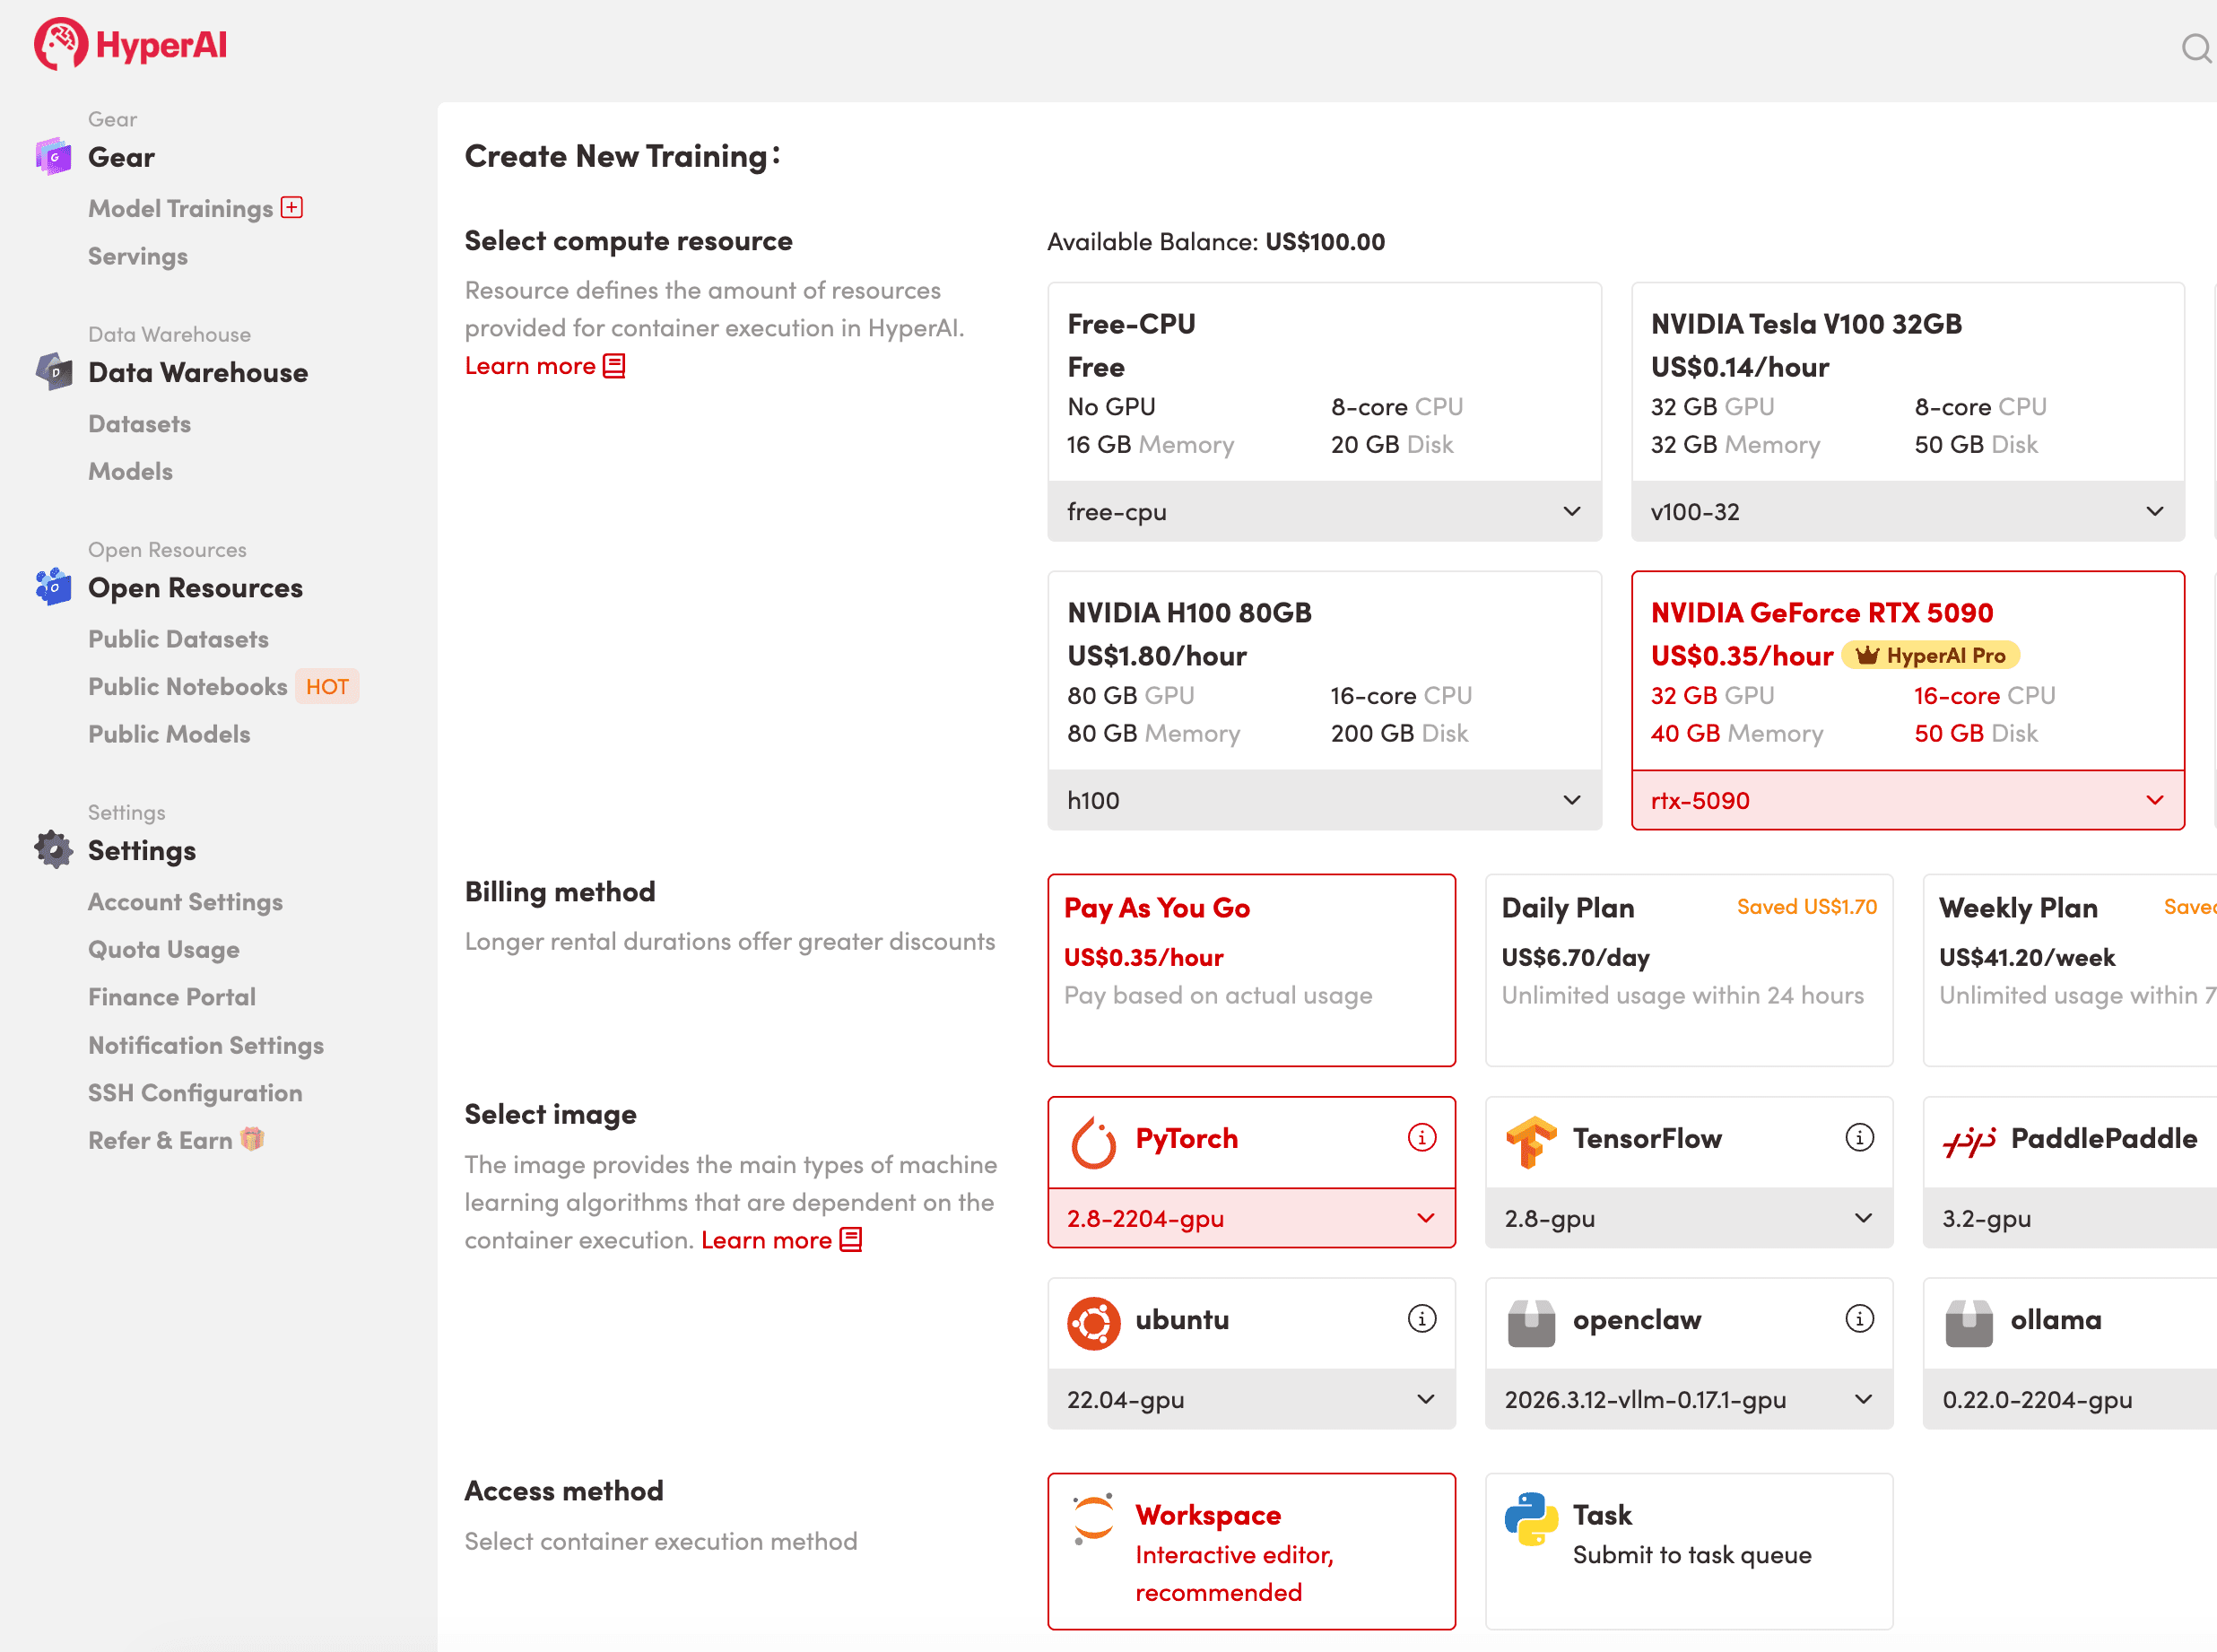
Task: Click the plus icon beside Model Trainings
Action: [292, 207]
